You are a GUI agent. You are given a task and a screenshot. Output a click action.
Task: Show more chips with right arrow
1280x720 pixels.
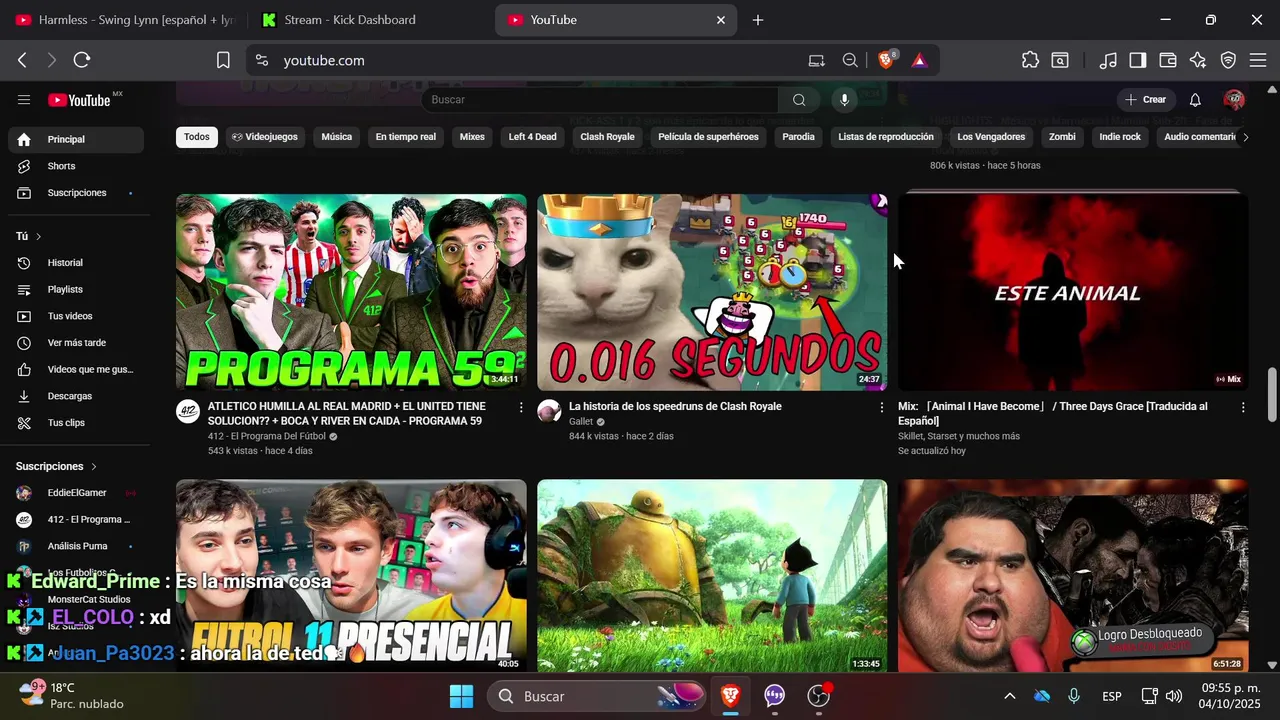coord(1245,137)
